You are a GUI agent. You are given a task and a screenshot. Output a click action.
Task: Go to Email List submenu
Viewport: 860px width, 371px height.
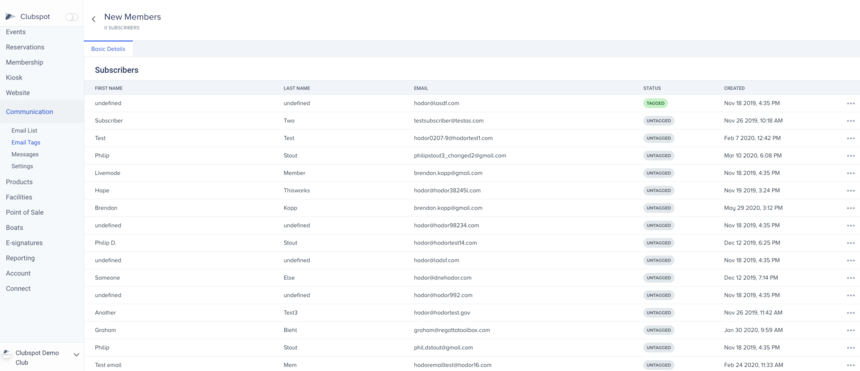pyautogui.click(x=25, y=131)
